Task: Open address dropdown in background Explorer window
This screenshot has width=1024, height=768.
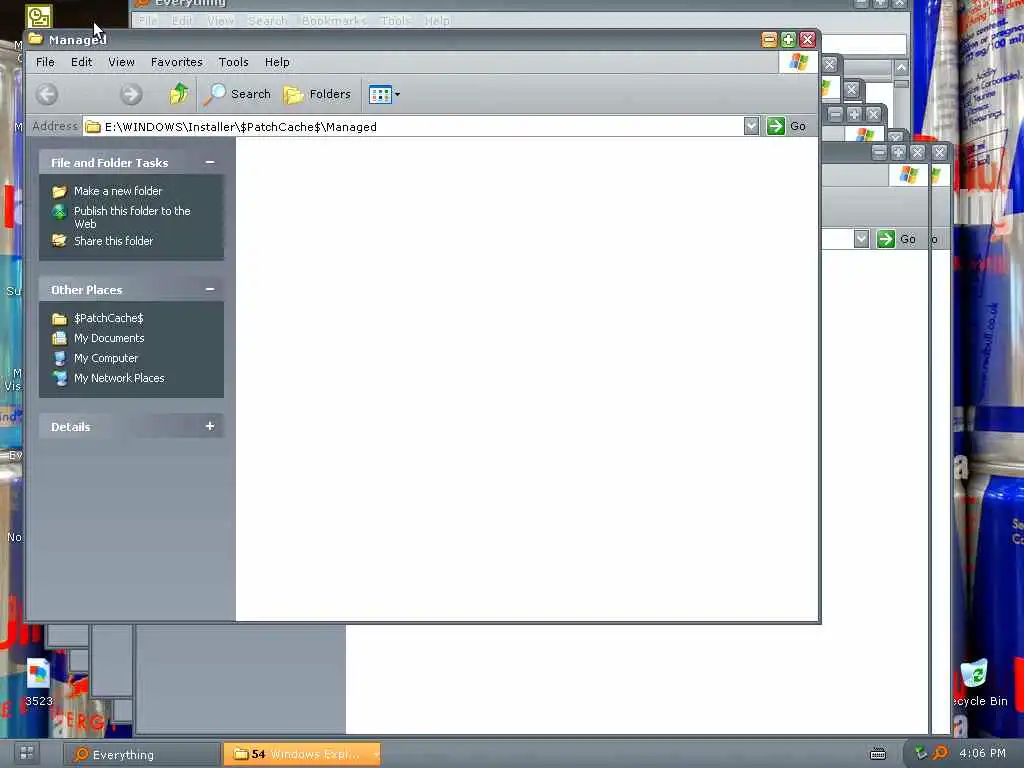Action: [x=861, y=239]
